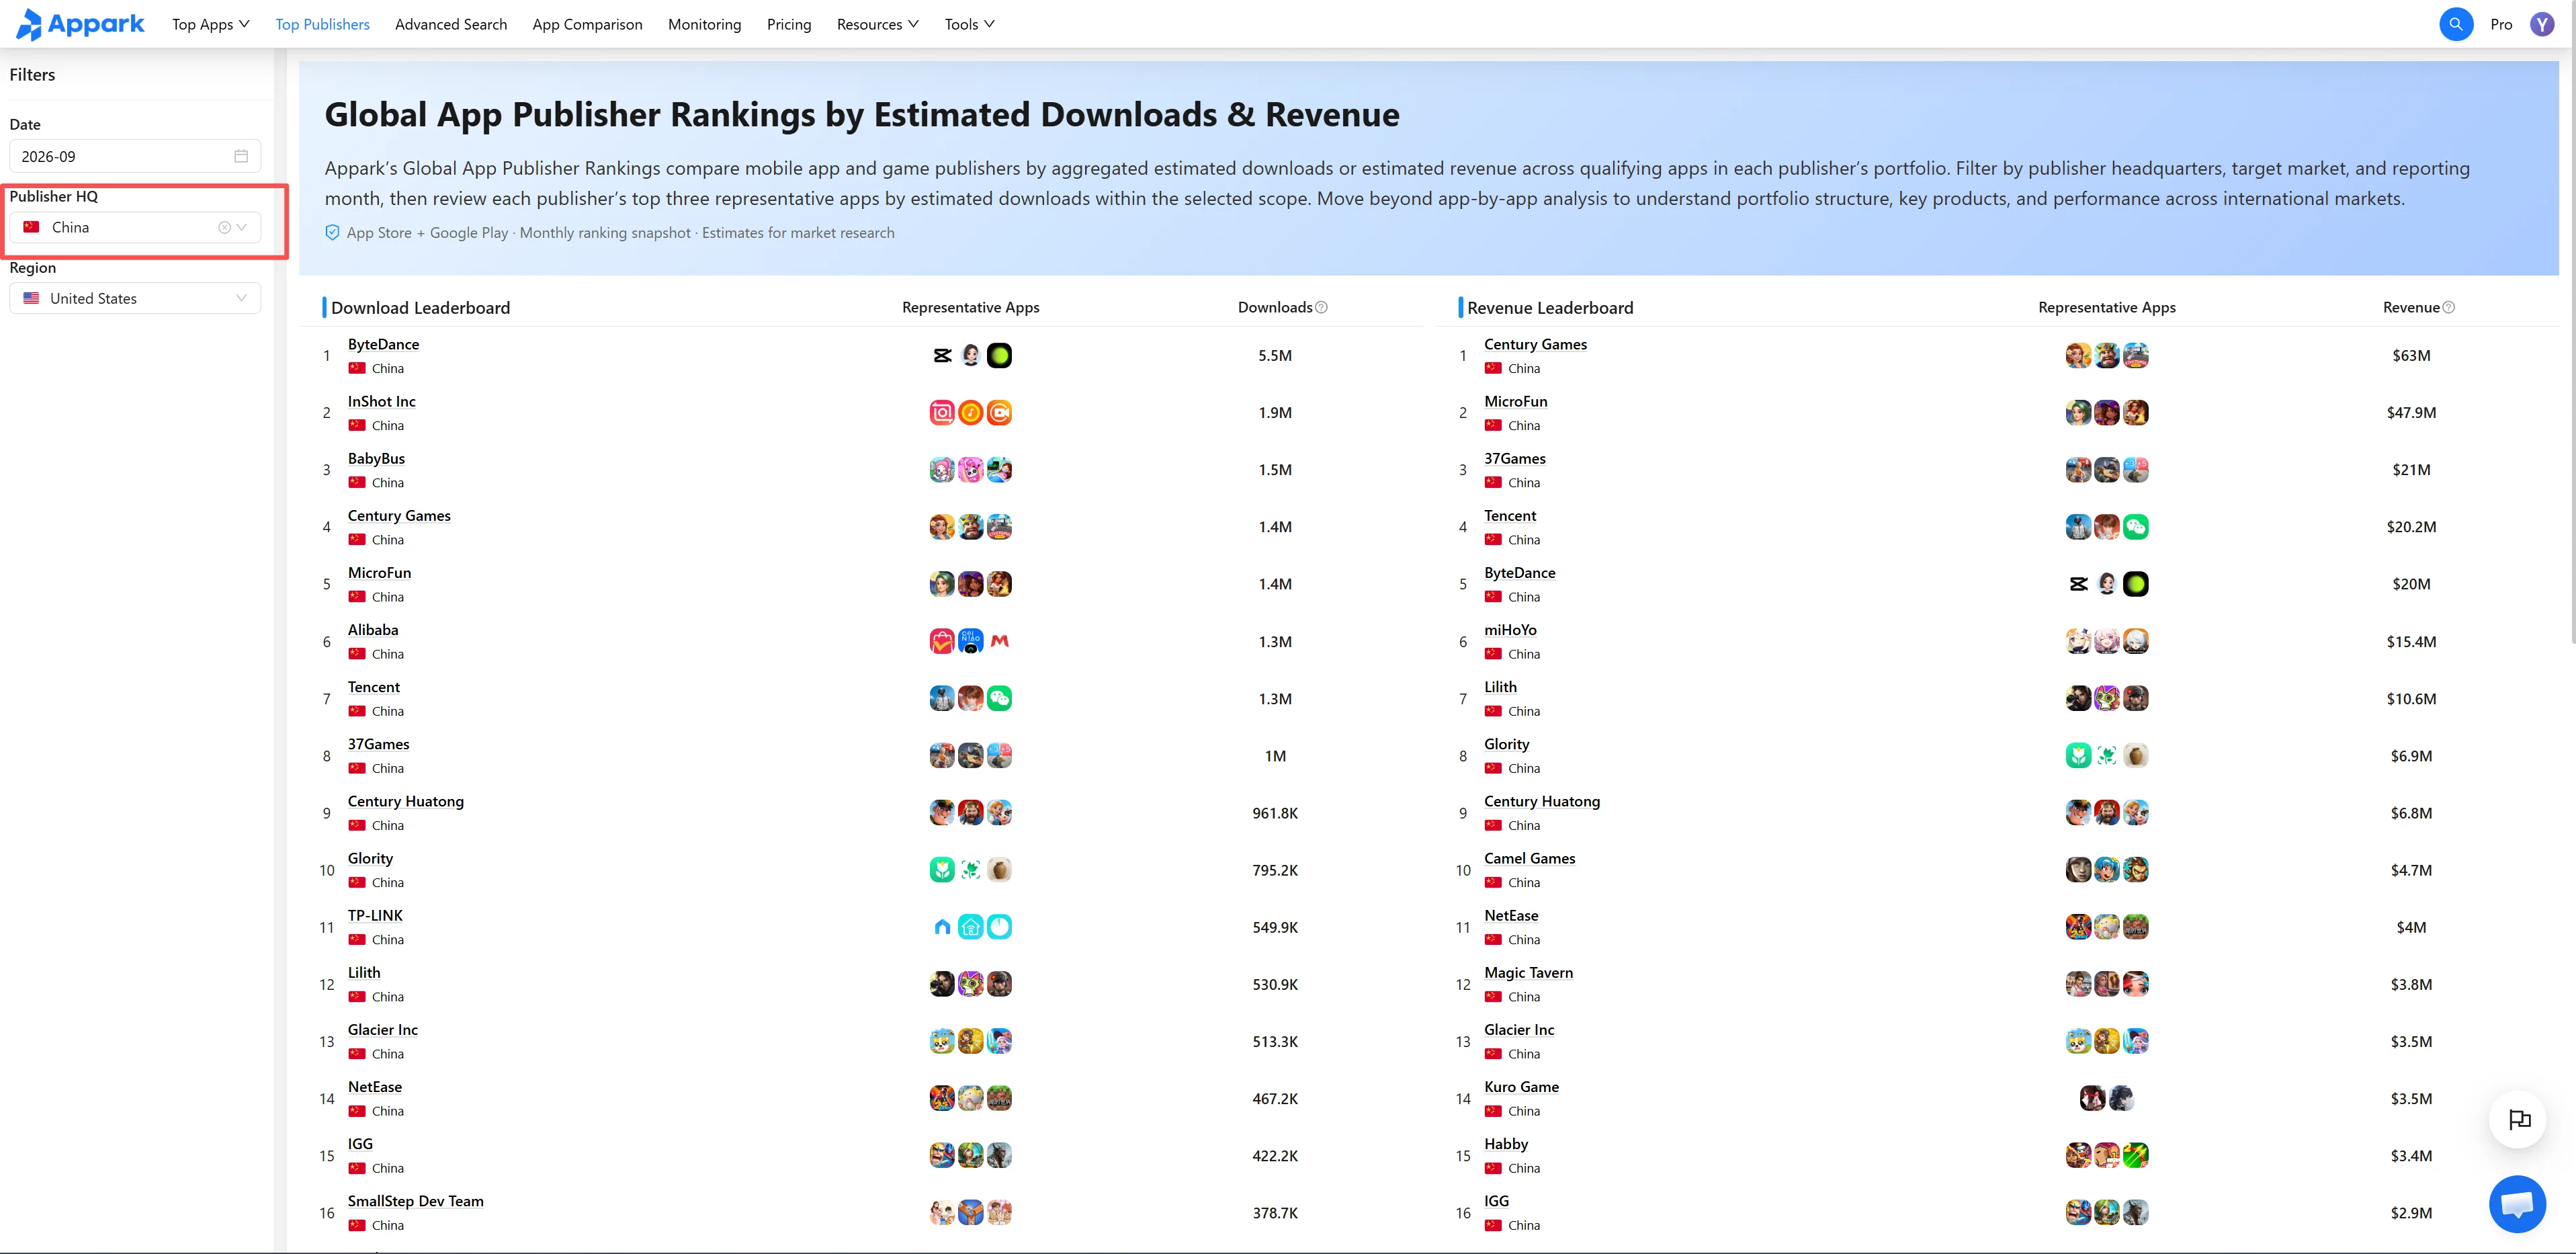2576x1254 pixels.
Task: Expand the Top Apps menu
Action: [210, 24]
